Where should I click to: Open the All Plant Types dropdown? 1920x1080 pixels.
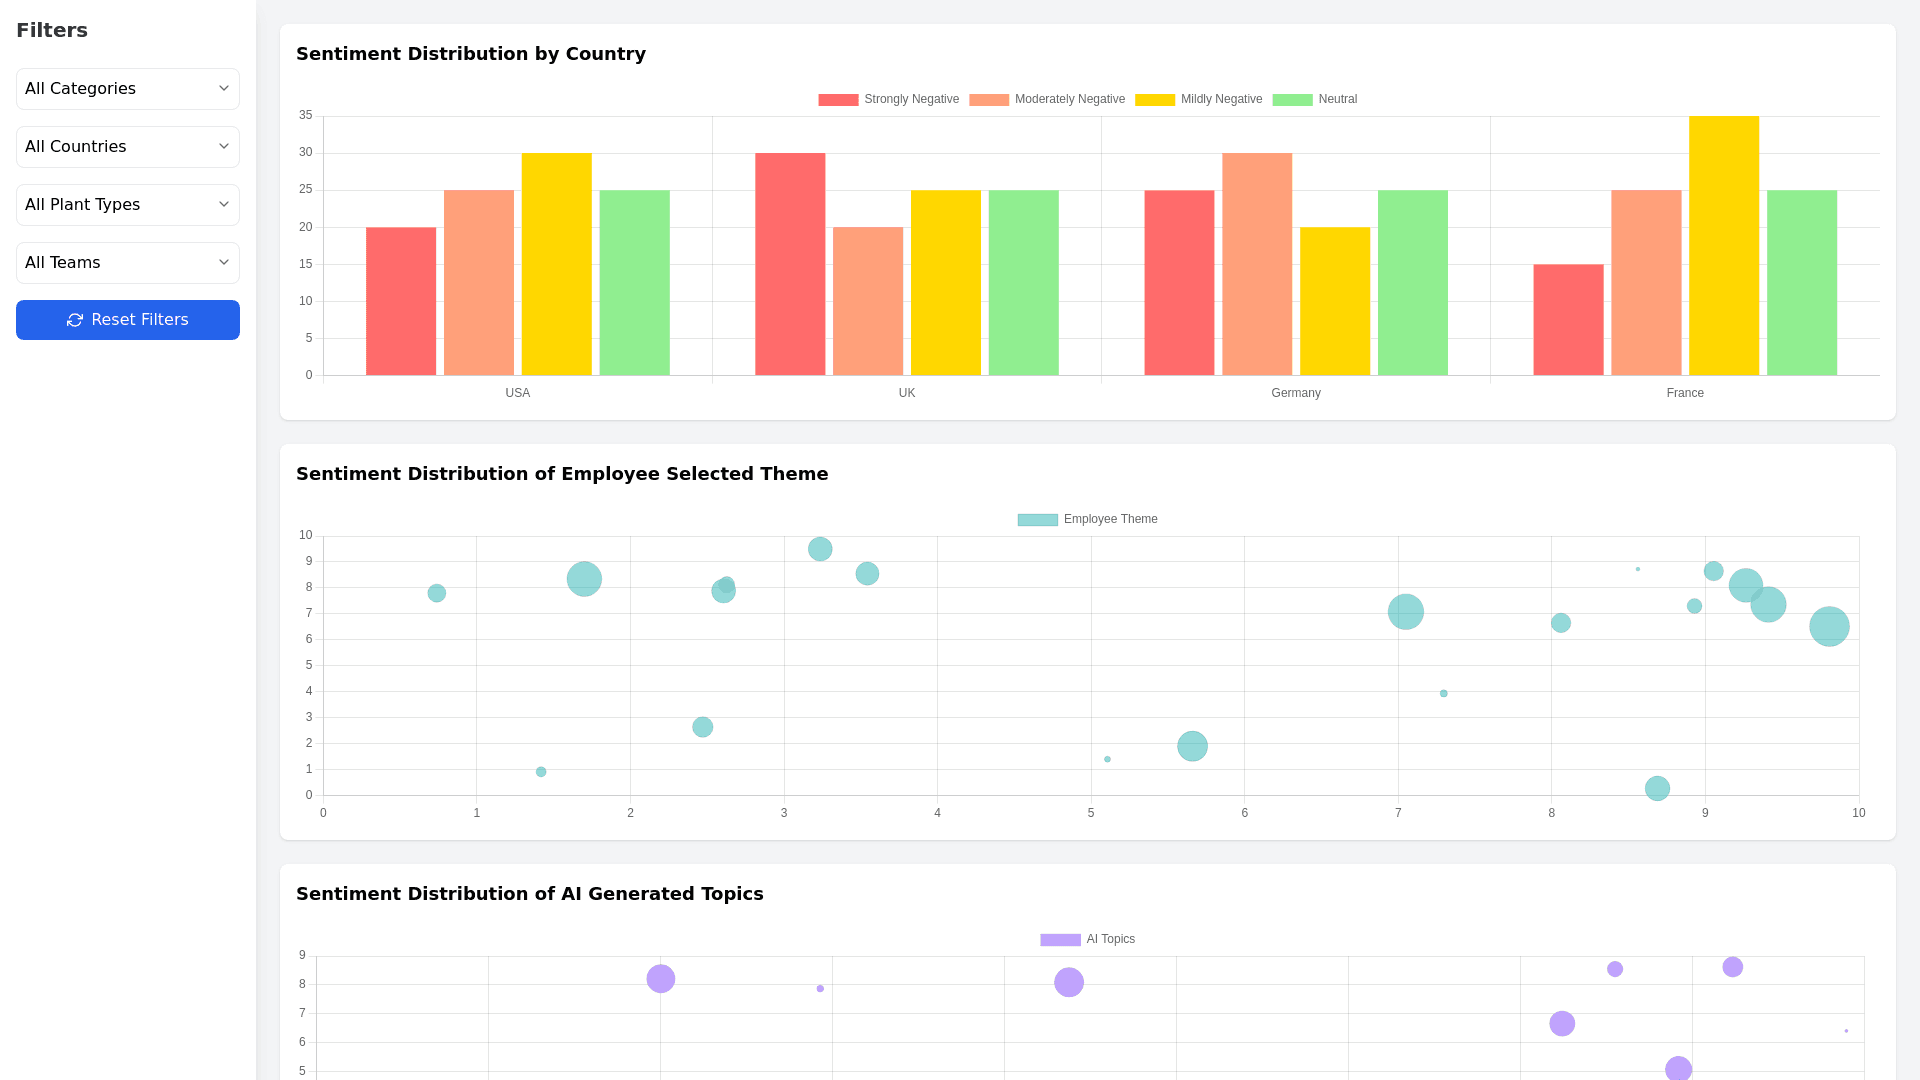[128, 205]
